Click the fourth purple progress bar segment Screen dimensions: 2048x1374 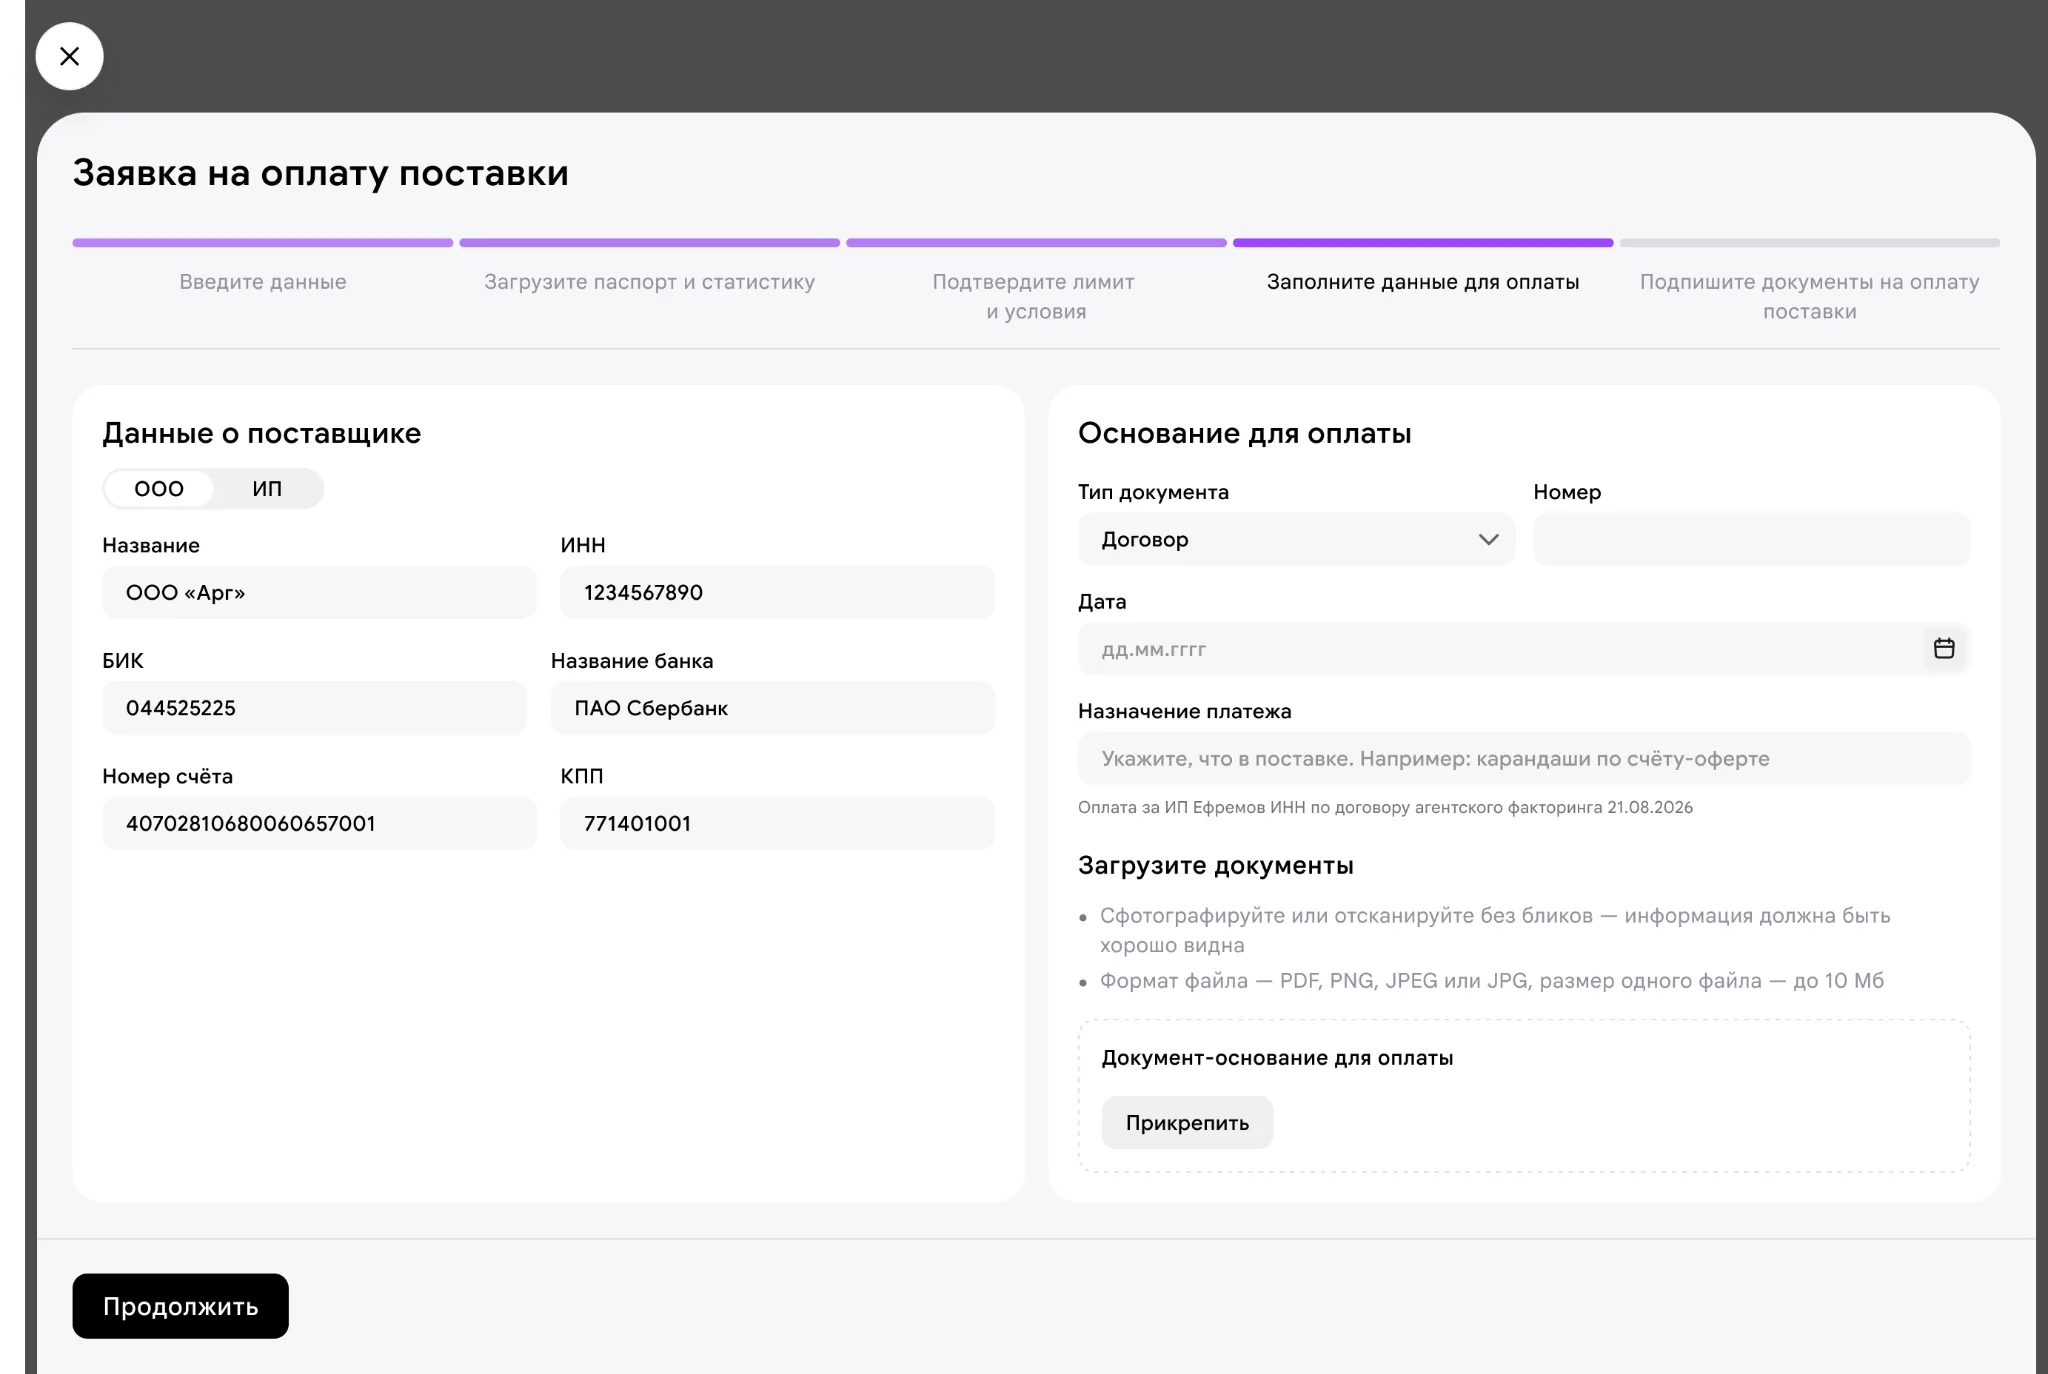pyautogui.click(x=1423, y=243)
